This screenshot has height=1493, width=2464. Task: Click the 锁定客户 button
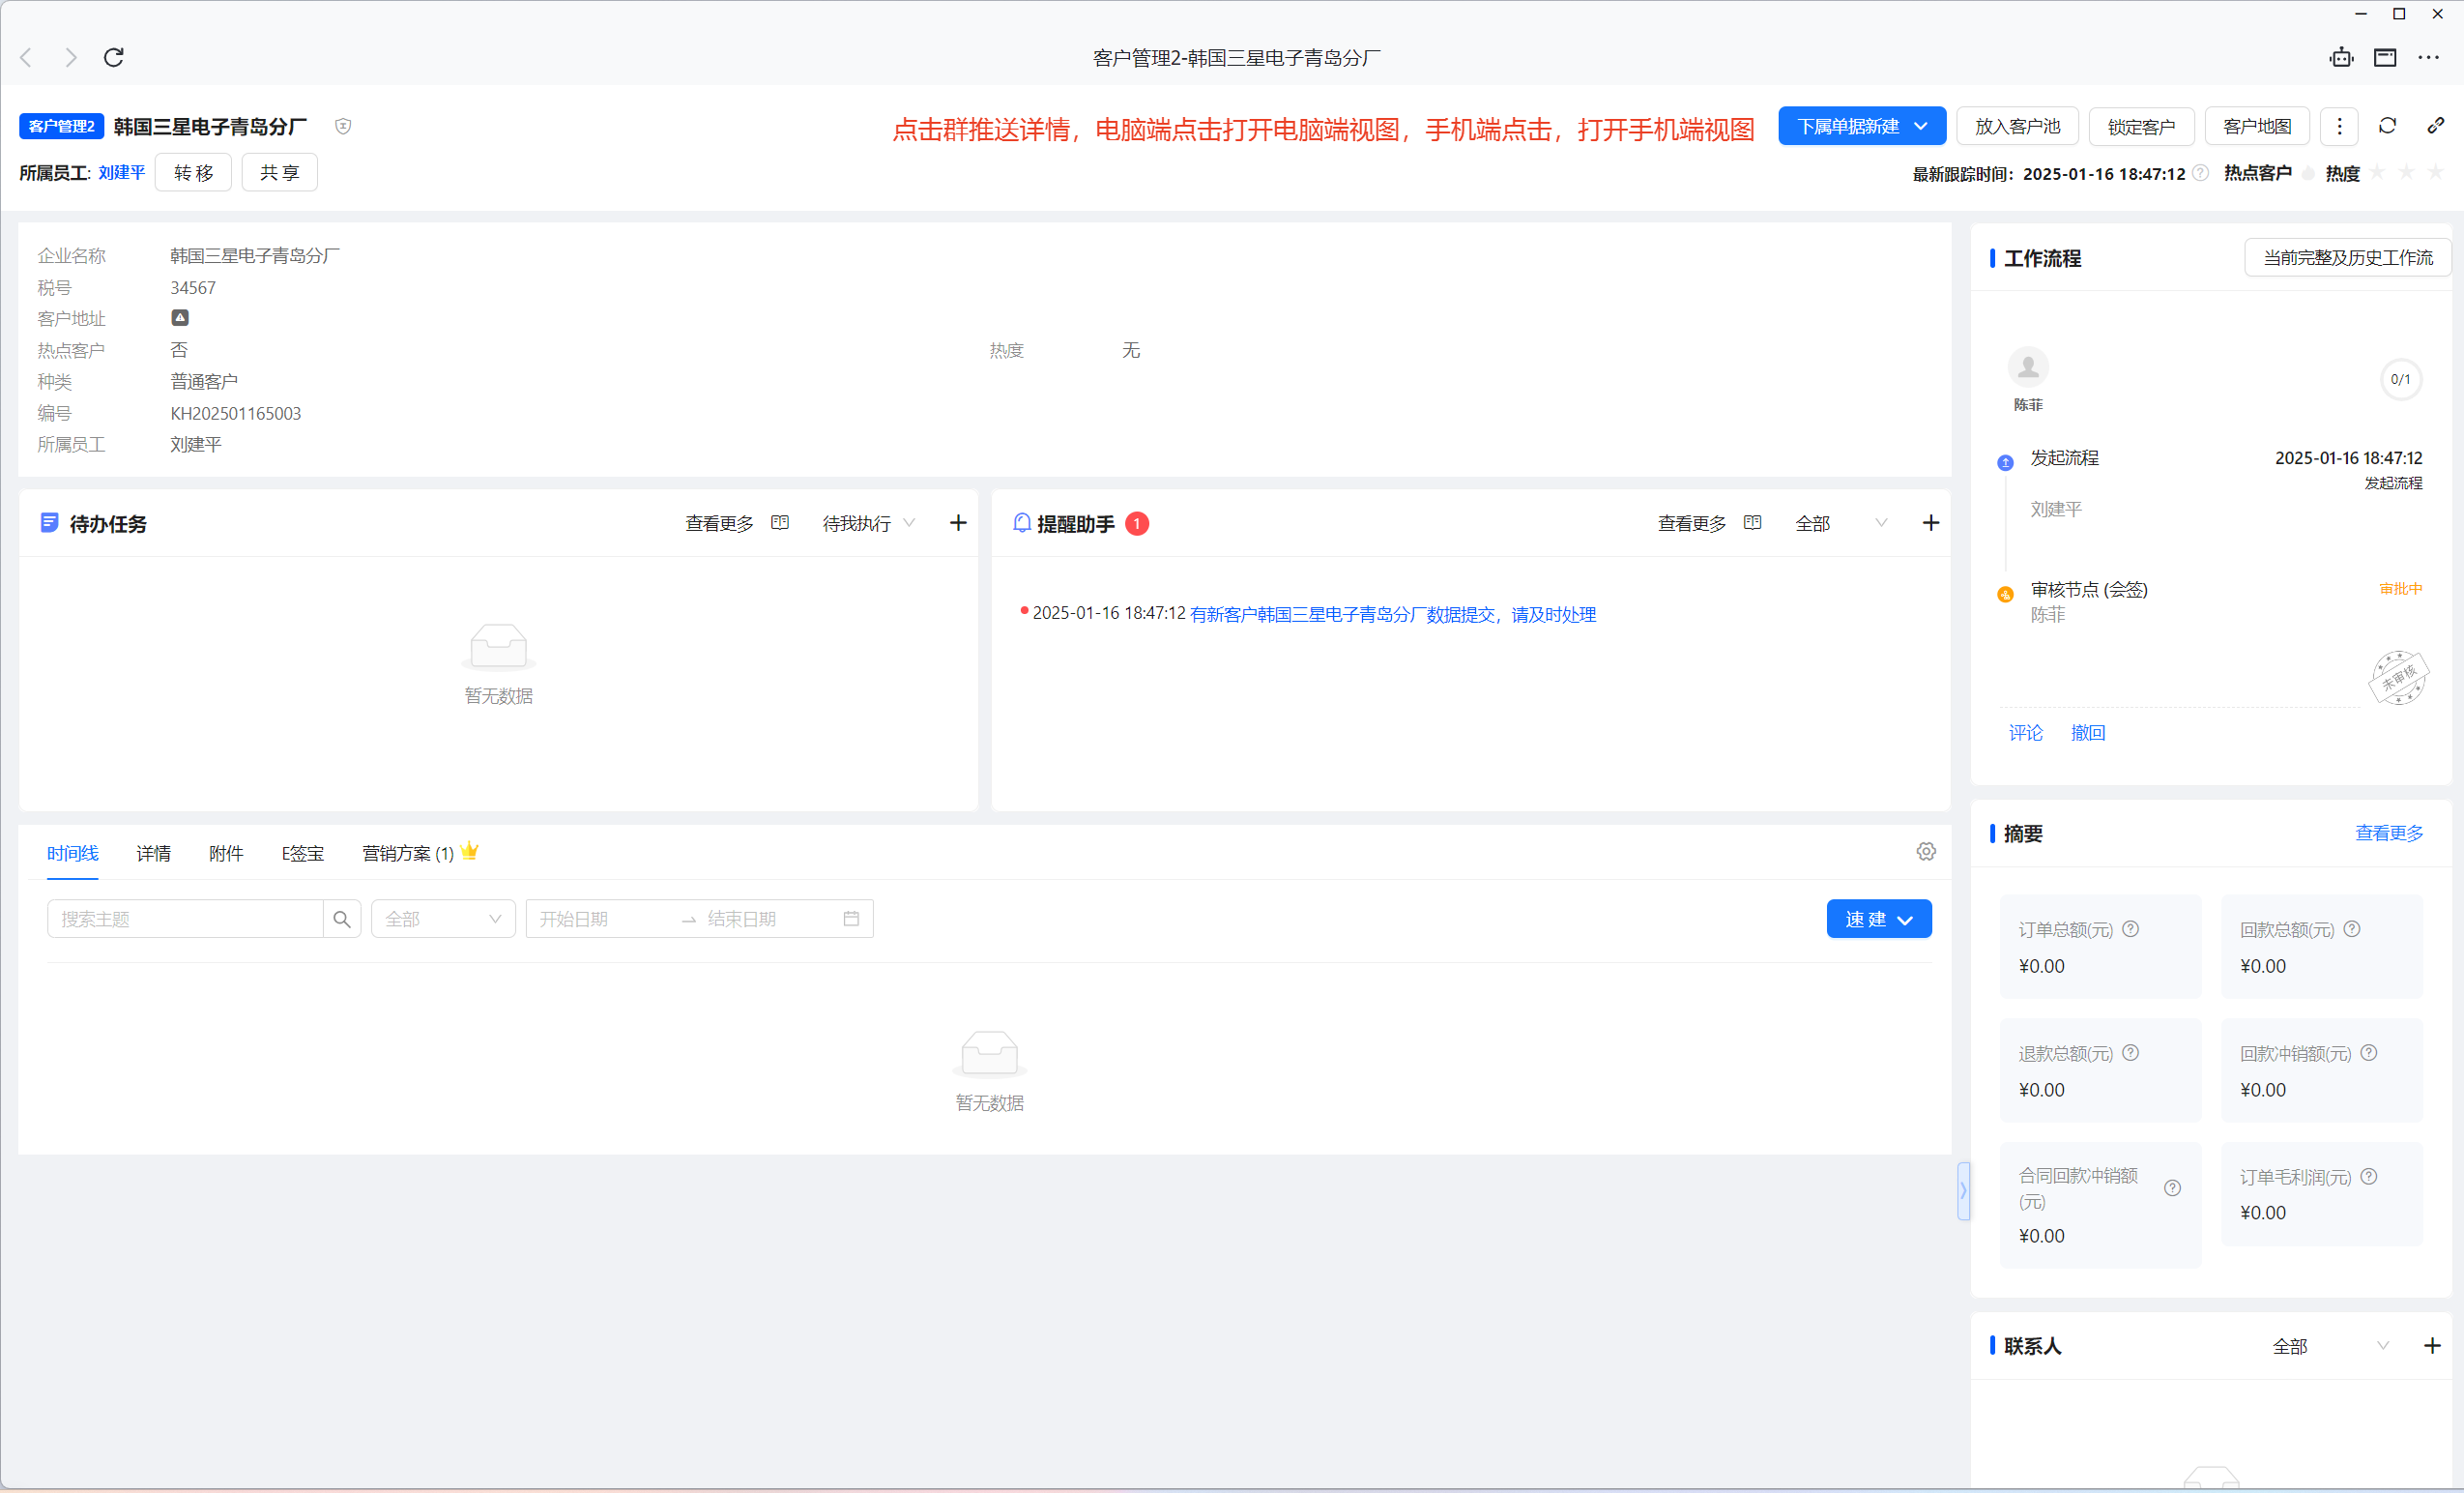[2142, 126]
